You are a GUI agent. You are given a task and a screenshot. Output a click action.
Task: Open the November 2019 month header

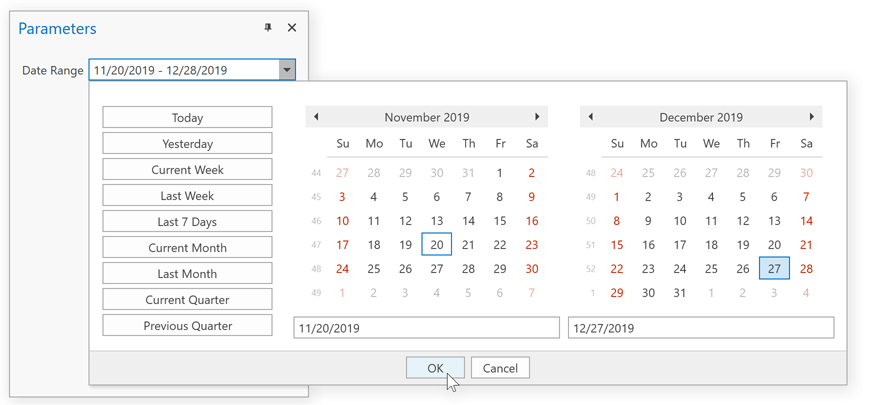pyautogui.click(x=427, y=118)
